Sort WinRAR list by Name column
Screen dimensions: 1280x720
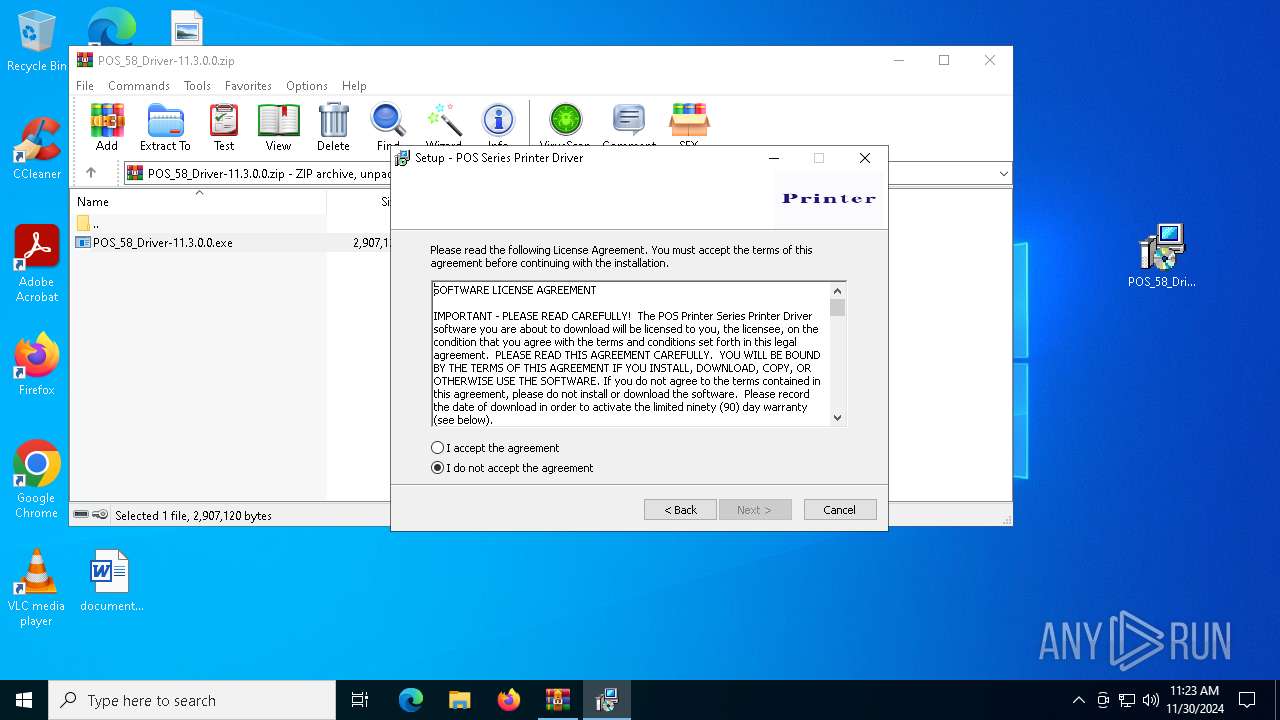[x=200, y=201]
